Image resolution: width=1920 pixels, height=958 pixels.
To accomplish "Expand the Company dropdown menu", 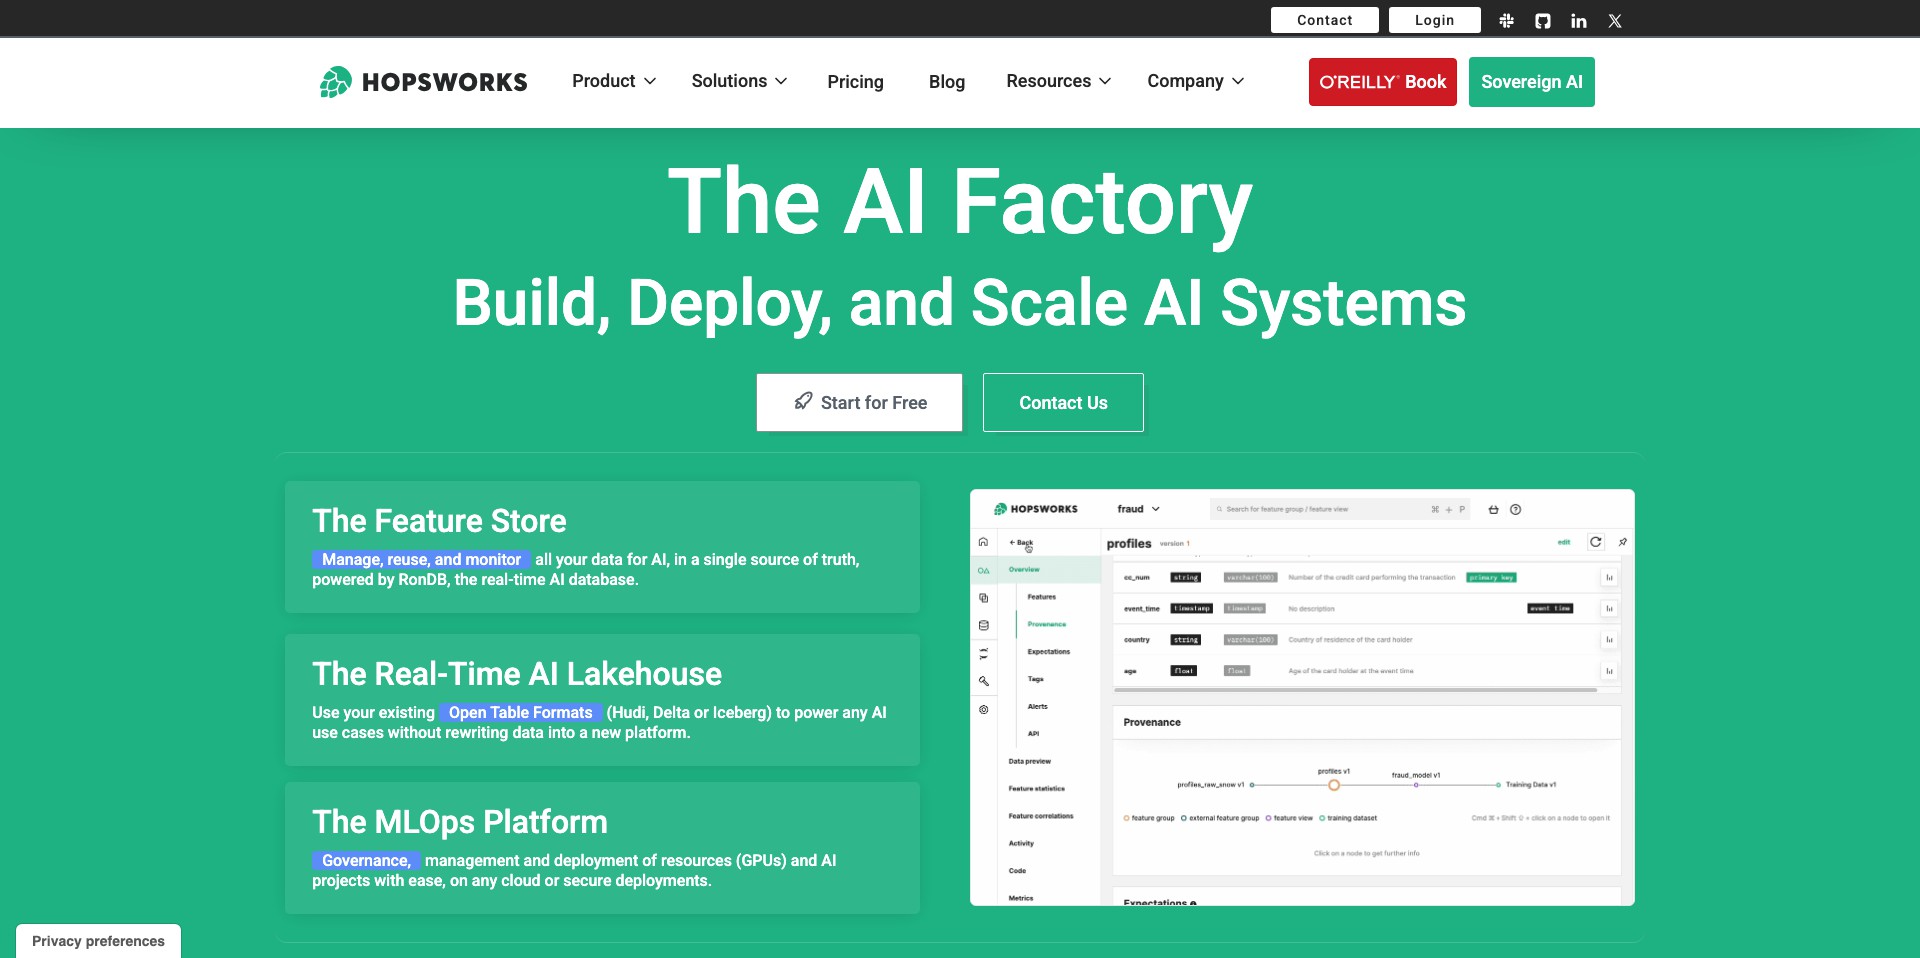I will tap(1196, 81).
